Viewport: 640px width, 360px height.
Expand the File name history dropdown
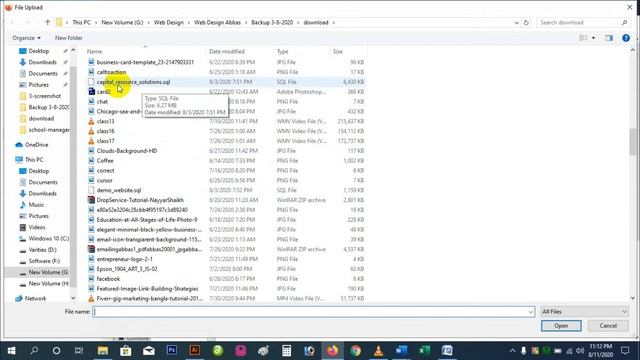pos(531,312)
